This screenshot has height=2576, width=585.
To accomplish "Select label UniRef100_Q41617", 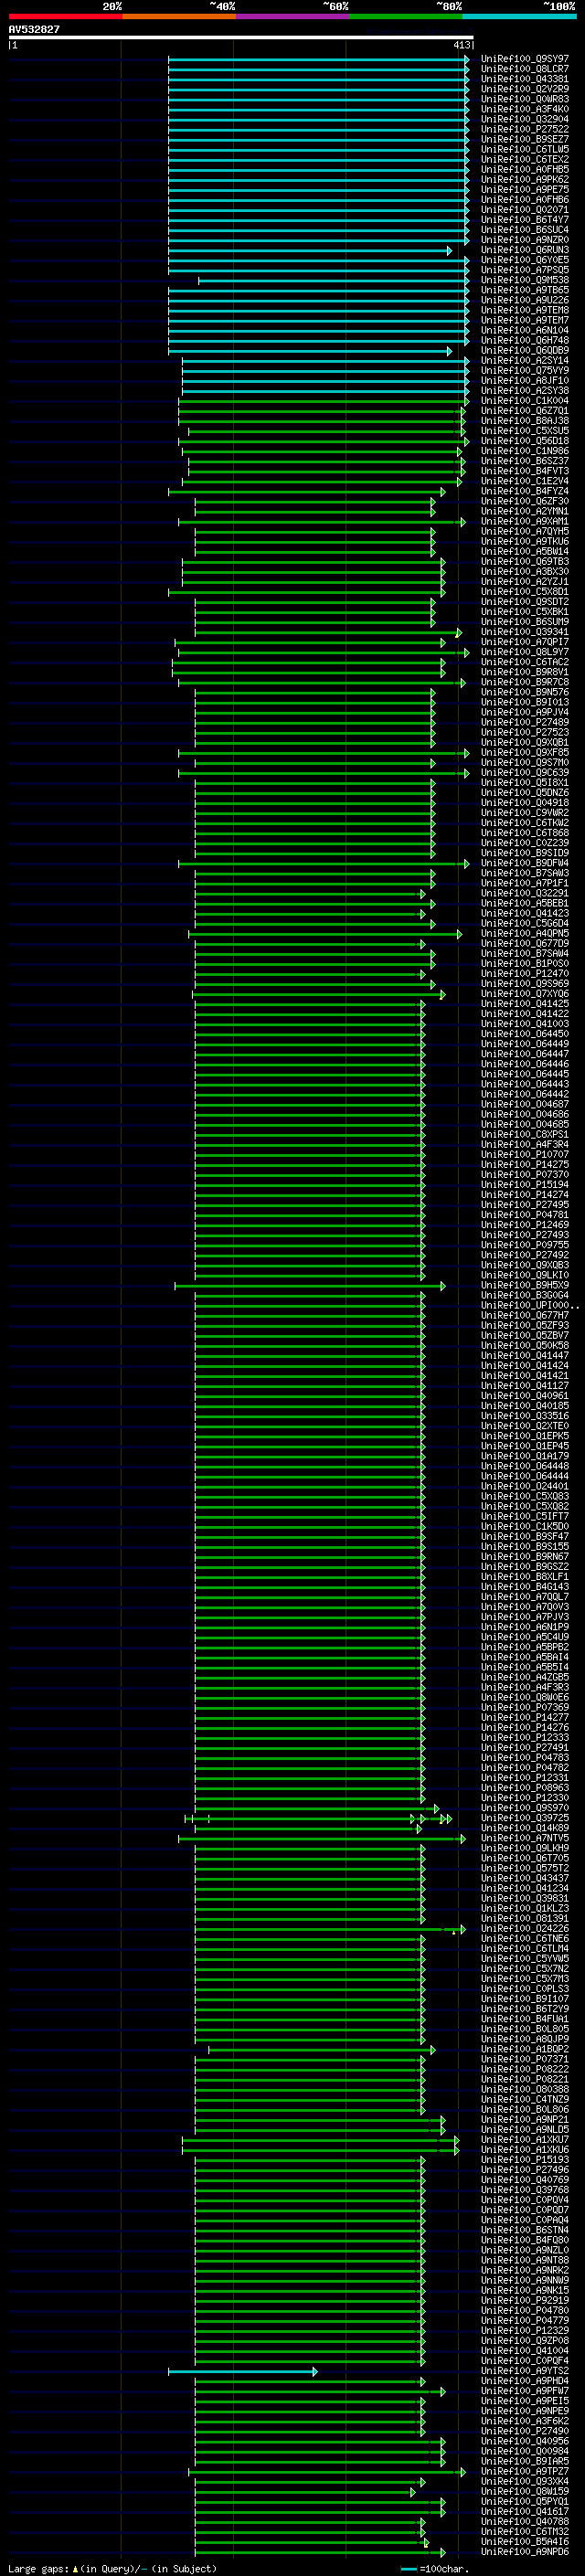I will point(525,2511).
